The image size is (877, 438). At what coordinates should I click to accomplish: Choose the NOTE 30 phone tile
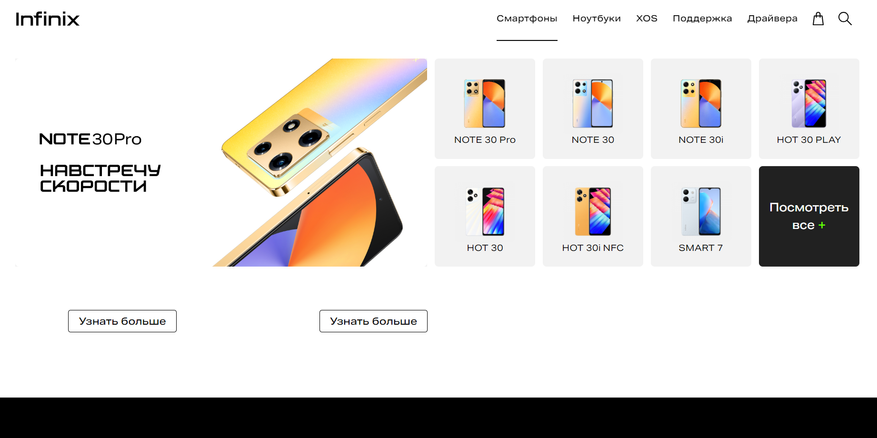coord(593,109)
